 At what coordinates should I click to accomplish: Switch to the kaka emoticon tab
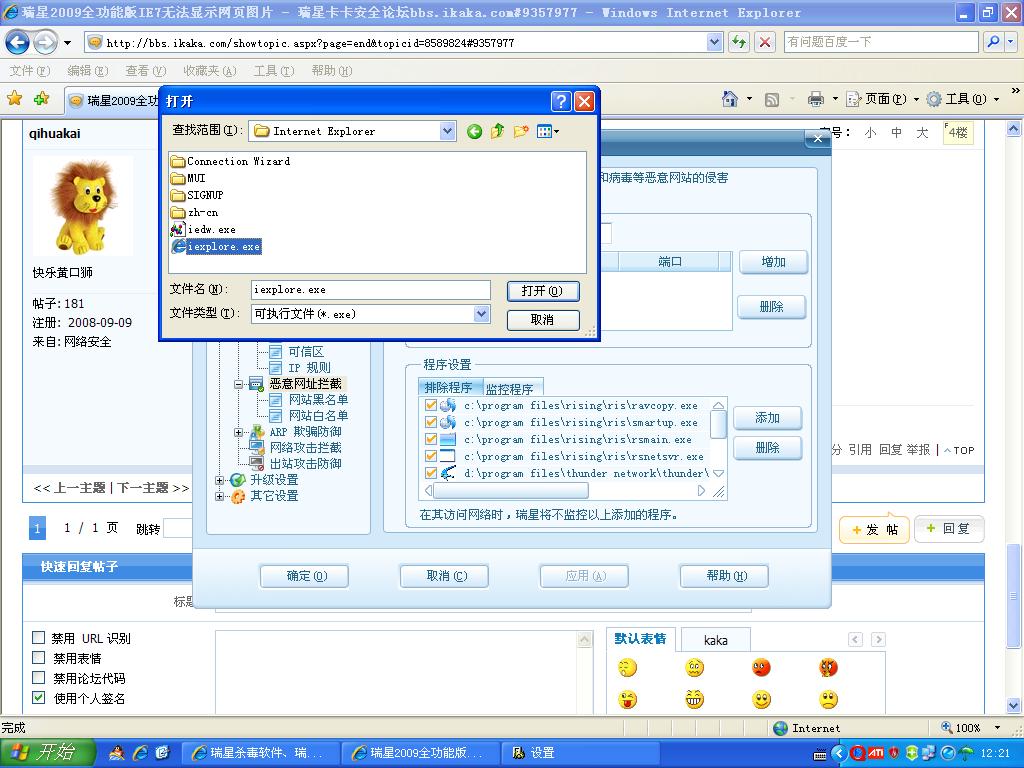(716, 640)
